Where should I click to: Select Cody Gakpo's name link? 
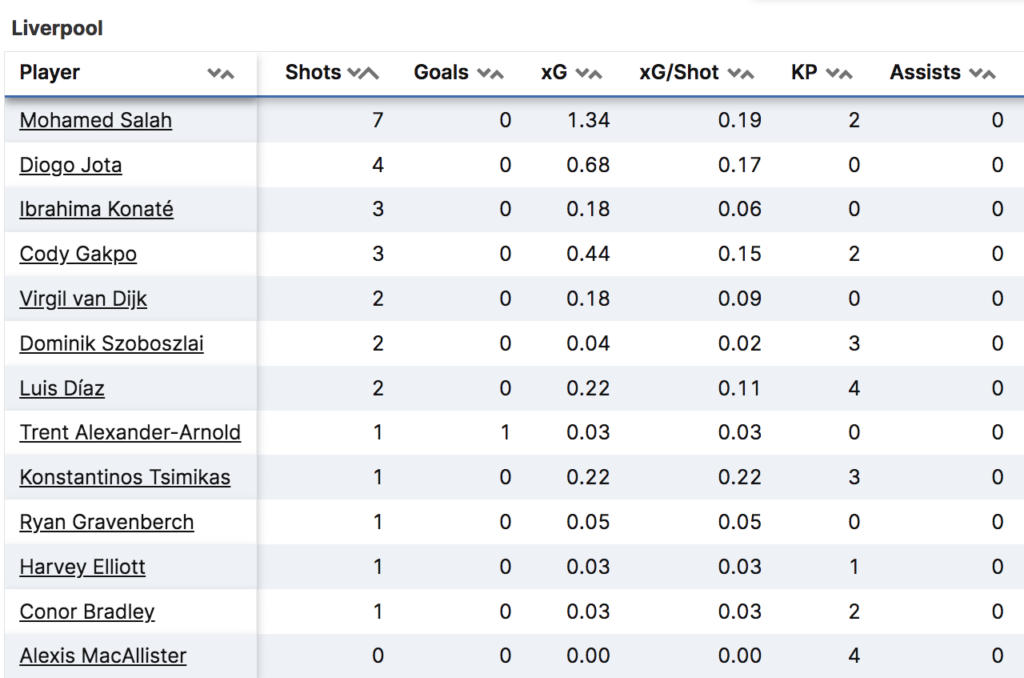[78, 254]
